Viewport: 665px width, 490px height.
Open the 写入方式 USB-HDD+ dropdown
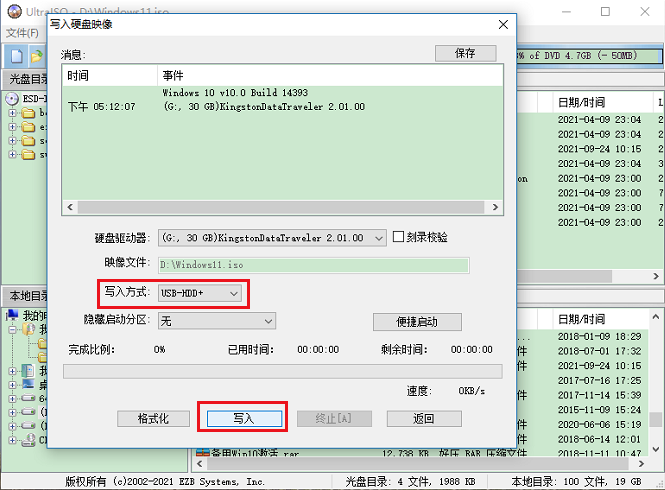[x=234, y=293]
